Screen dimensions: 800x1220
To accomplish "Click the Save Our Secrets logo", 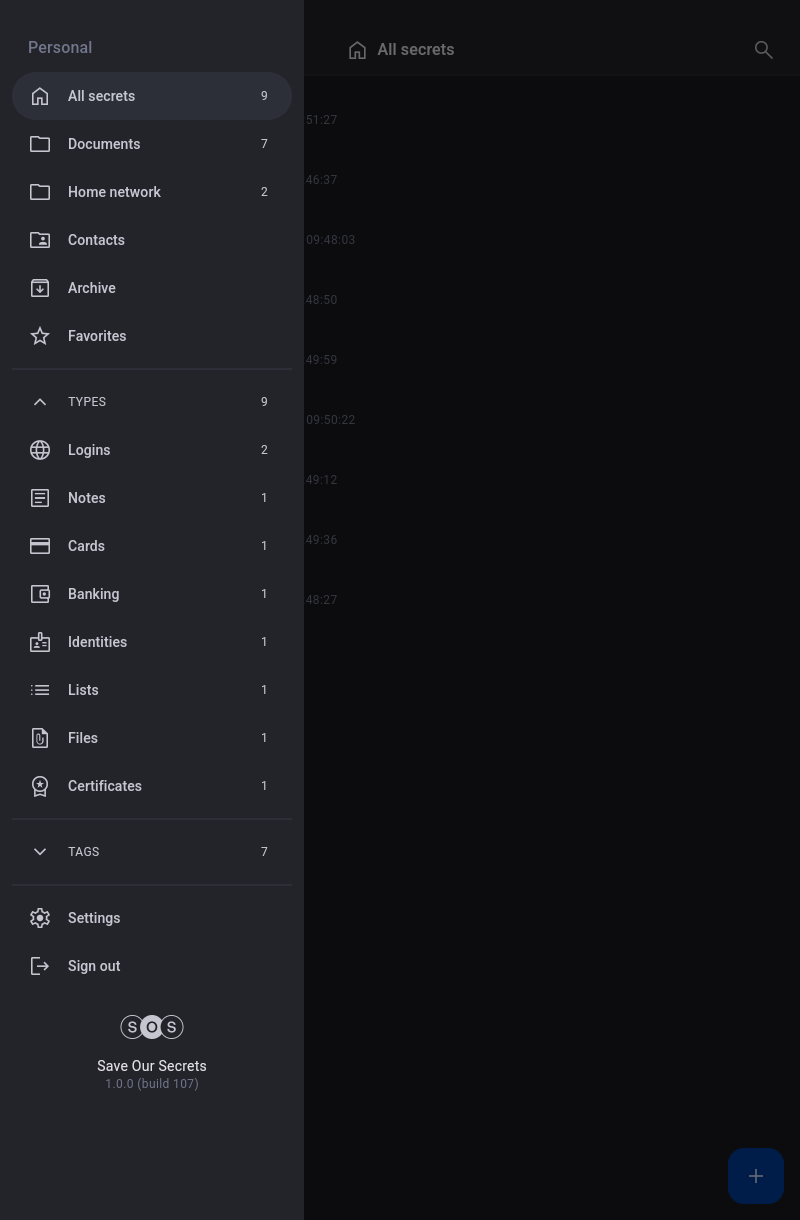I will coord(152,1027).
